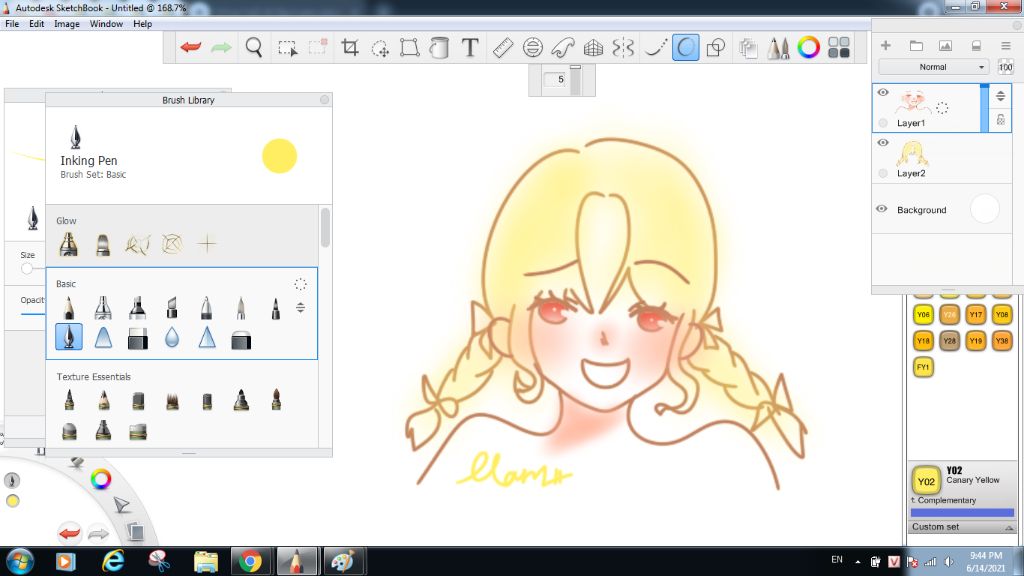Enable the Ruler guide tool
The image size is (1024, 576).
tap(502, 48)
